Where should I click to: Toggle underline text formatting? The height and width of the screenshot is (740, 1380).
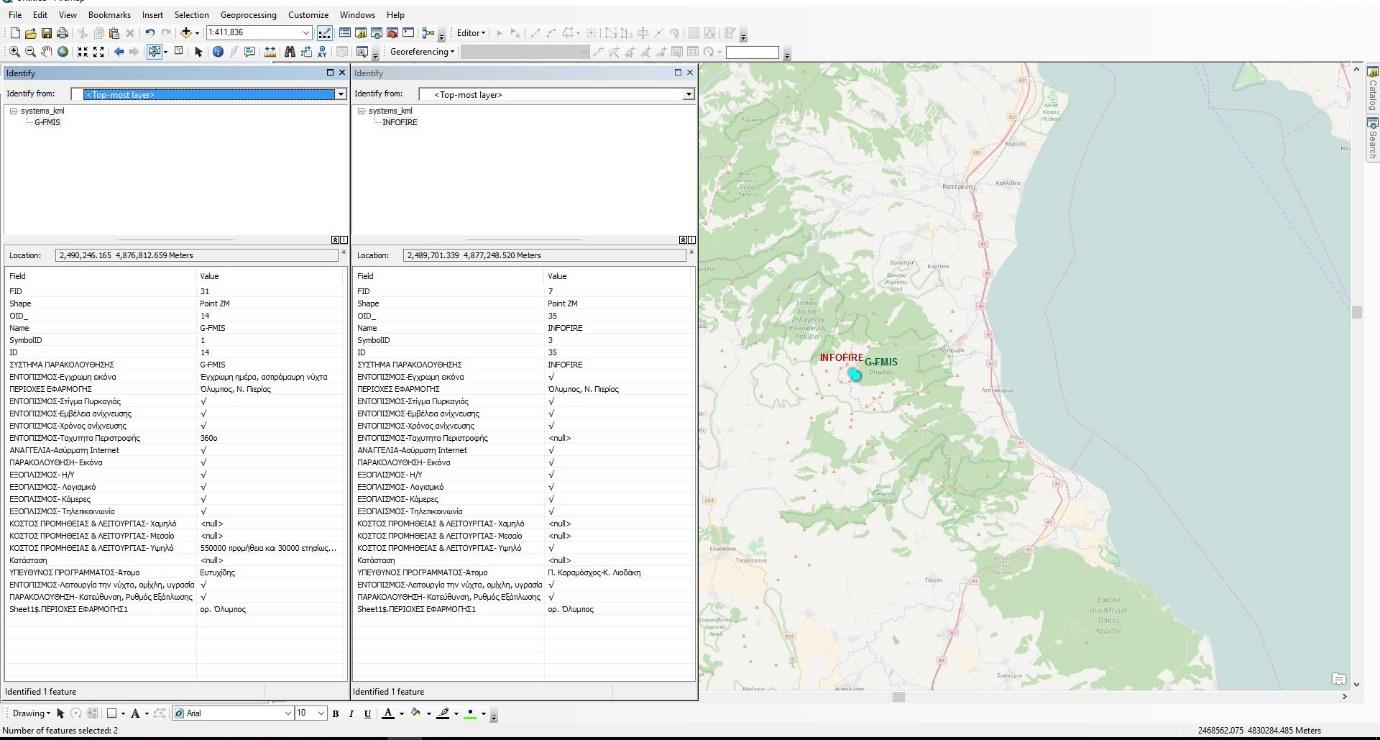point(367,713)
